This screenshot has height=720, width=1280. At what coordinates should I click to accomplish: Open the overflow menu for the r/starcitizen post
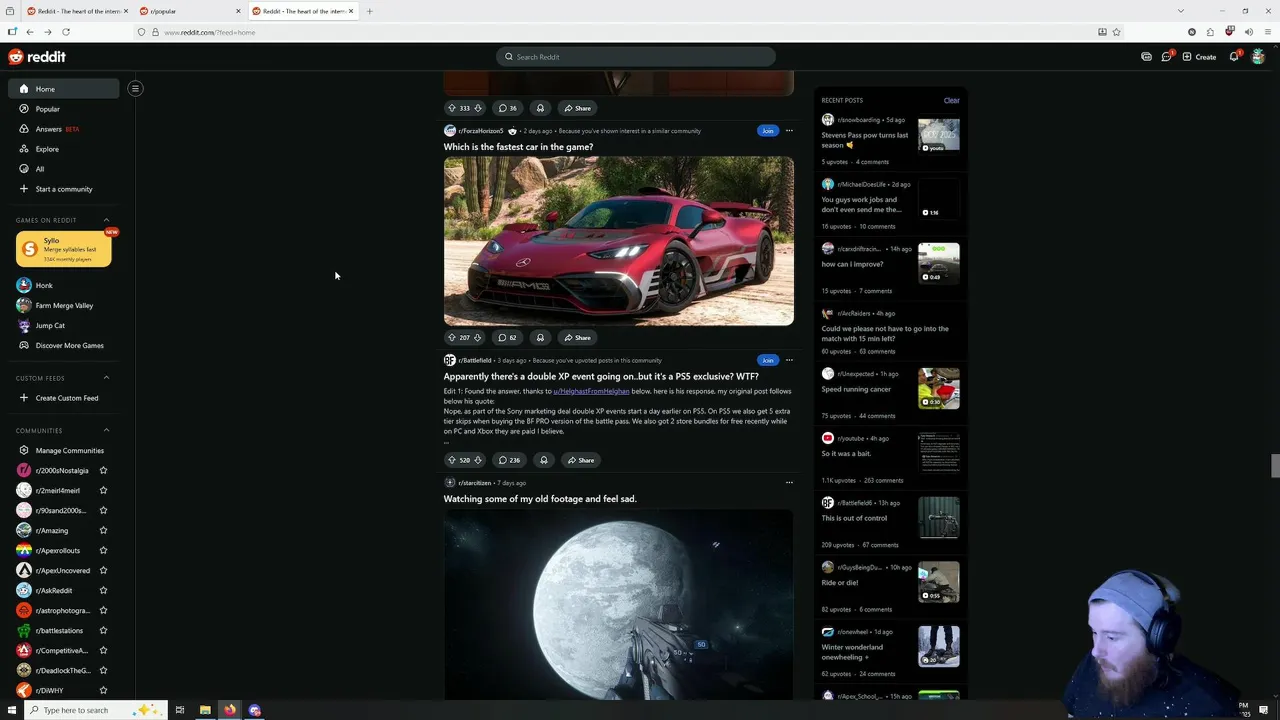click(x=789, y=482)
